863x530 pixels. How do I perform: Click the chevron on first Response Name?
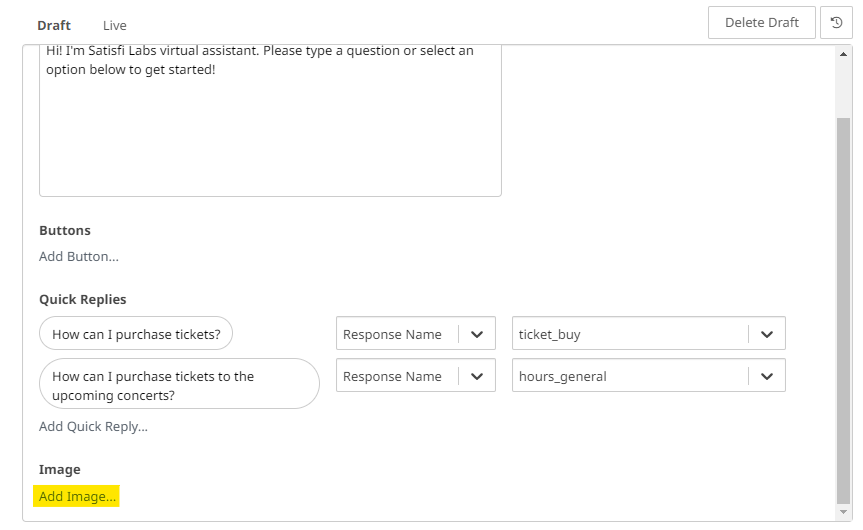[x=477, y=335]
